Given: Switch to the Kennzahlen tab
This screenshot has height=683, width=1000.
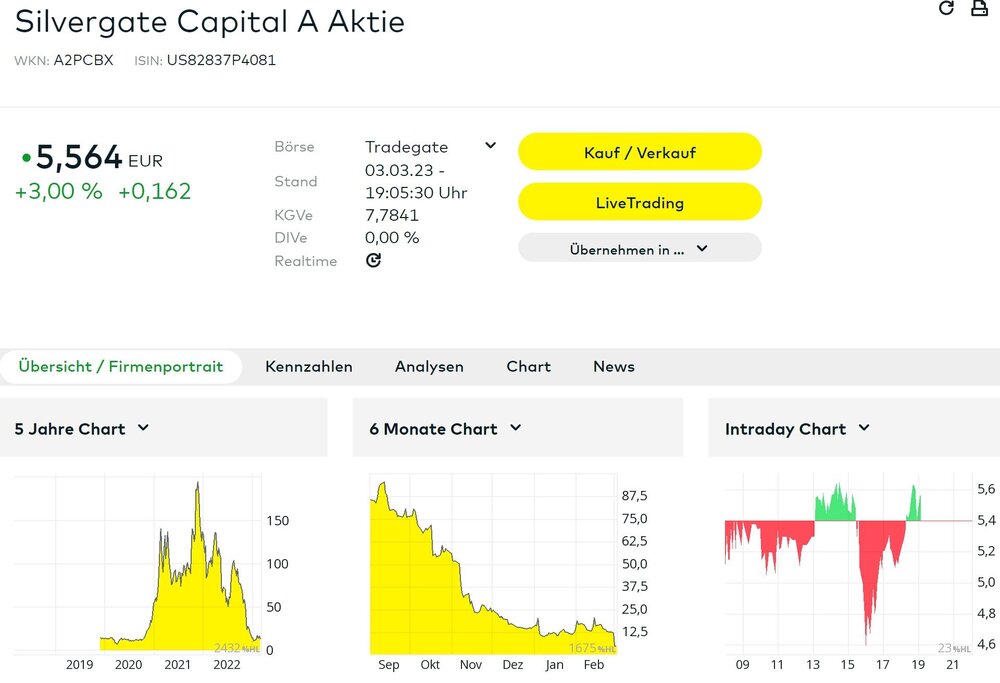Looking at the screenshot, I should coord(309,367).
